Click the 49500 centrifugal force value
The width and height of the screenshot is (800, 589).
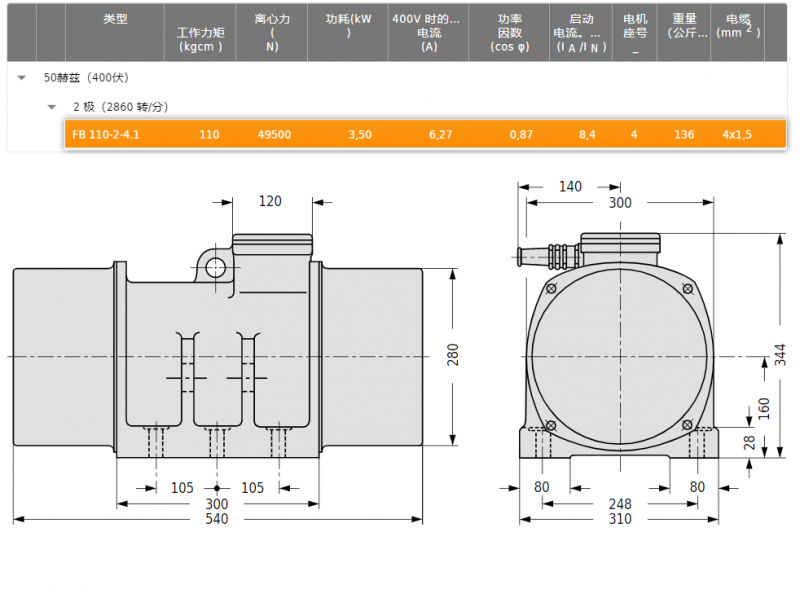coord(274,135)
